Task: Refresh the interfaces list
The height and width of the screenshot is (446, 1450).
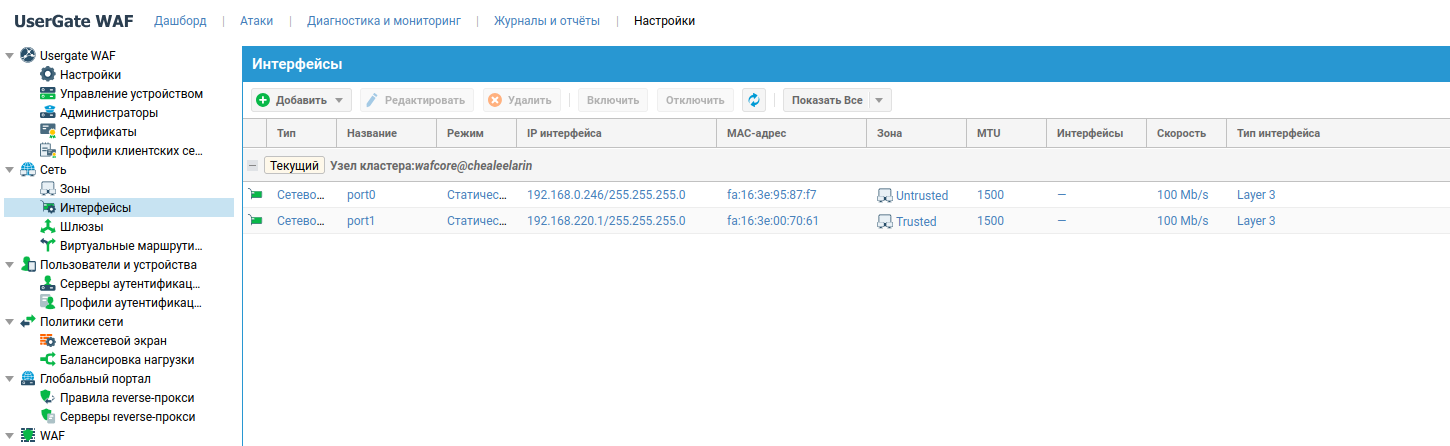Action: pos(754,100)
